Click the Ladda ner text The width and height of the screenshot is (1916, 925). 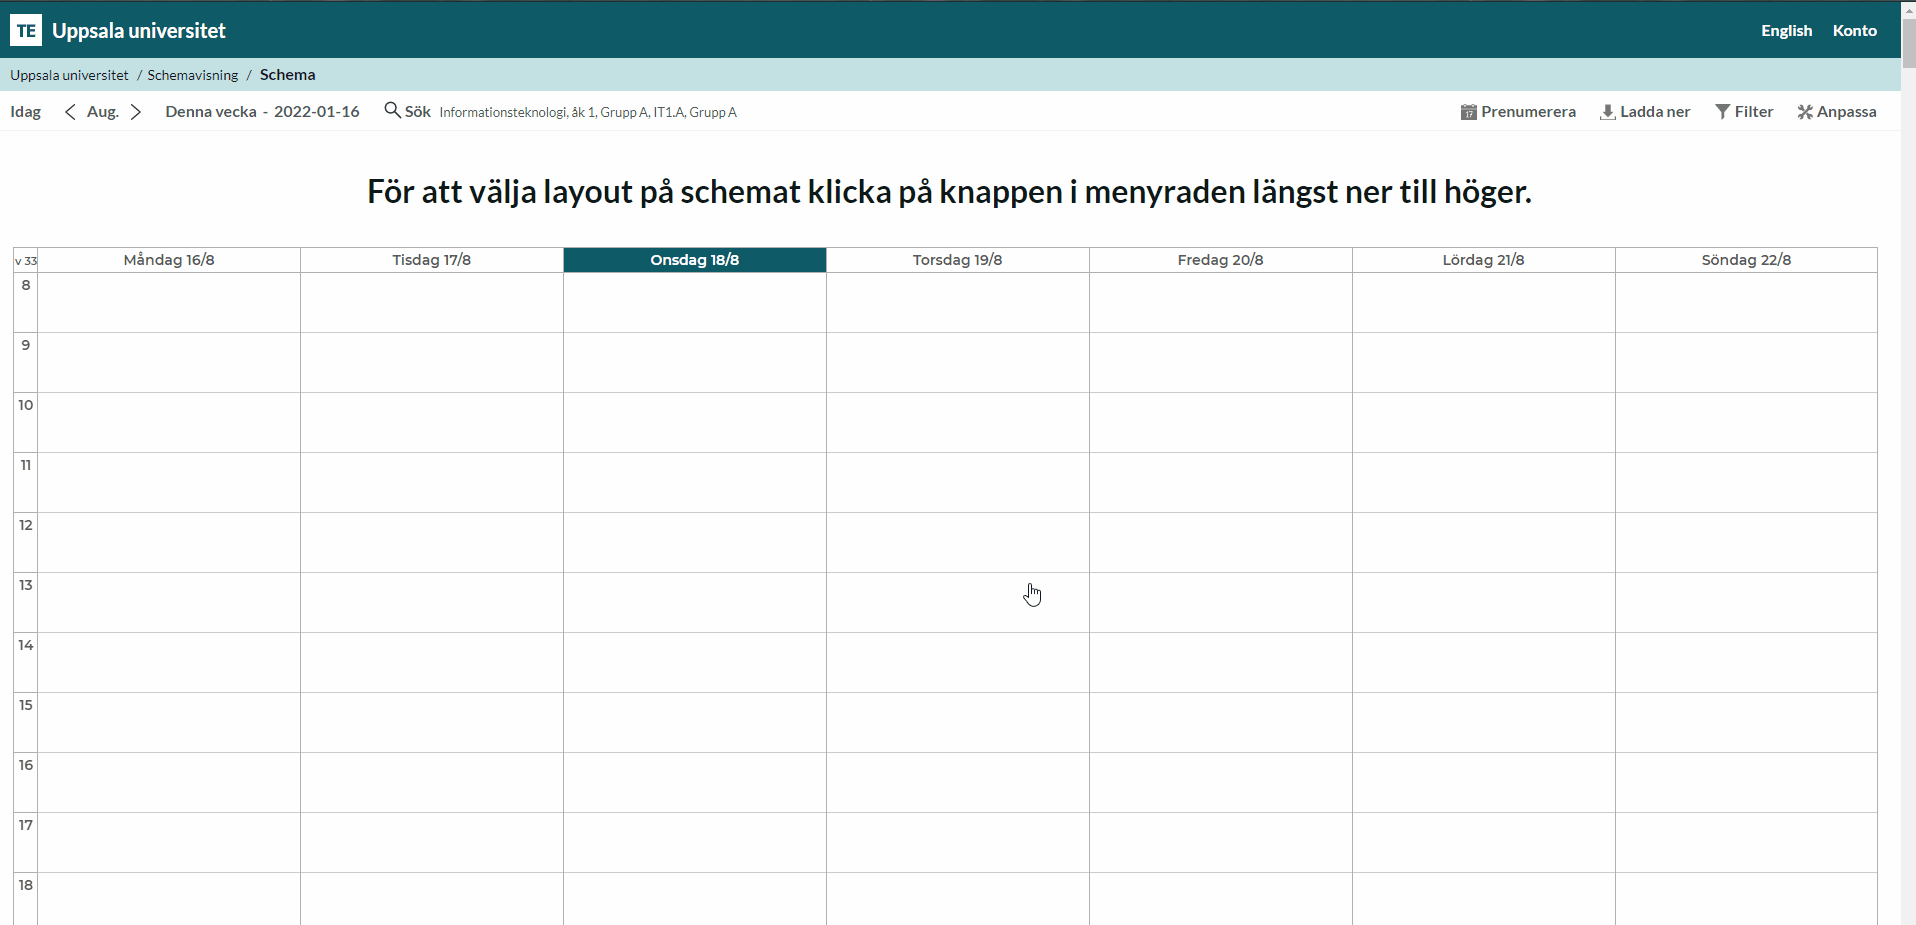point(1655,112)
